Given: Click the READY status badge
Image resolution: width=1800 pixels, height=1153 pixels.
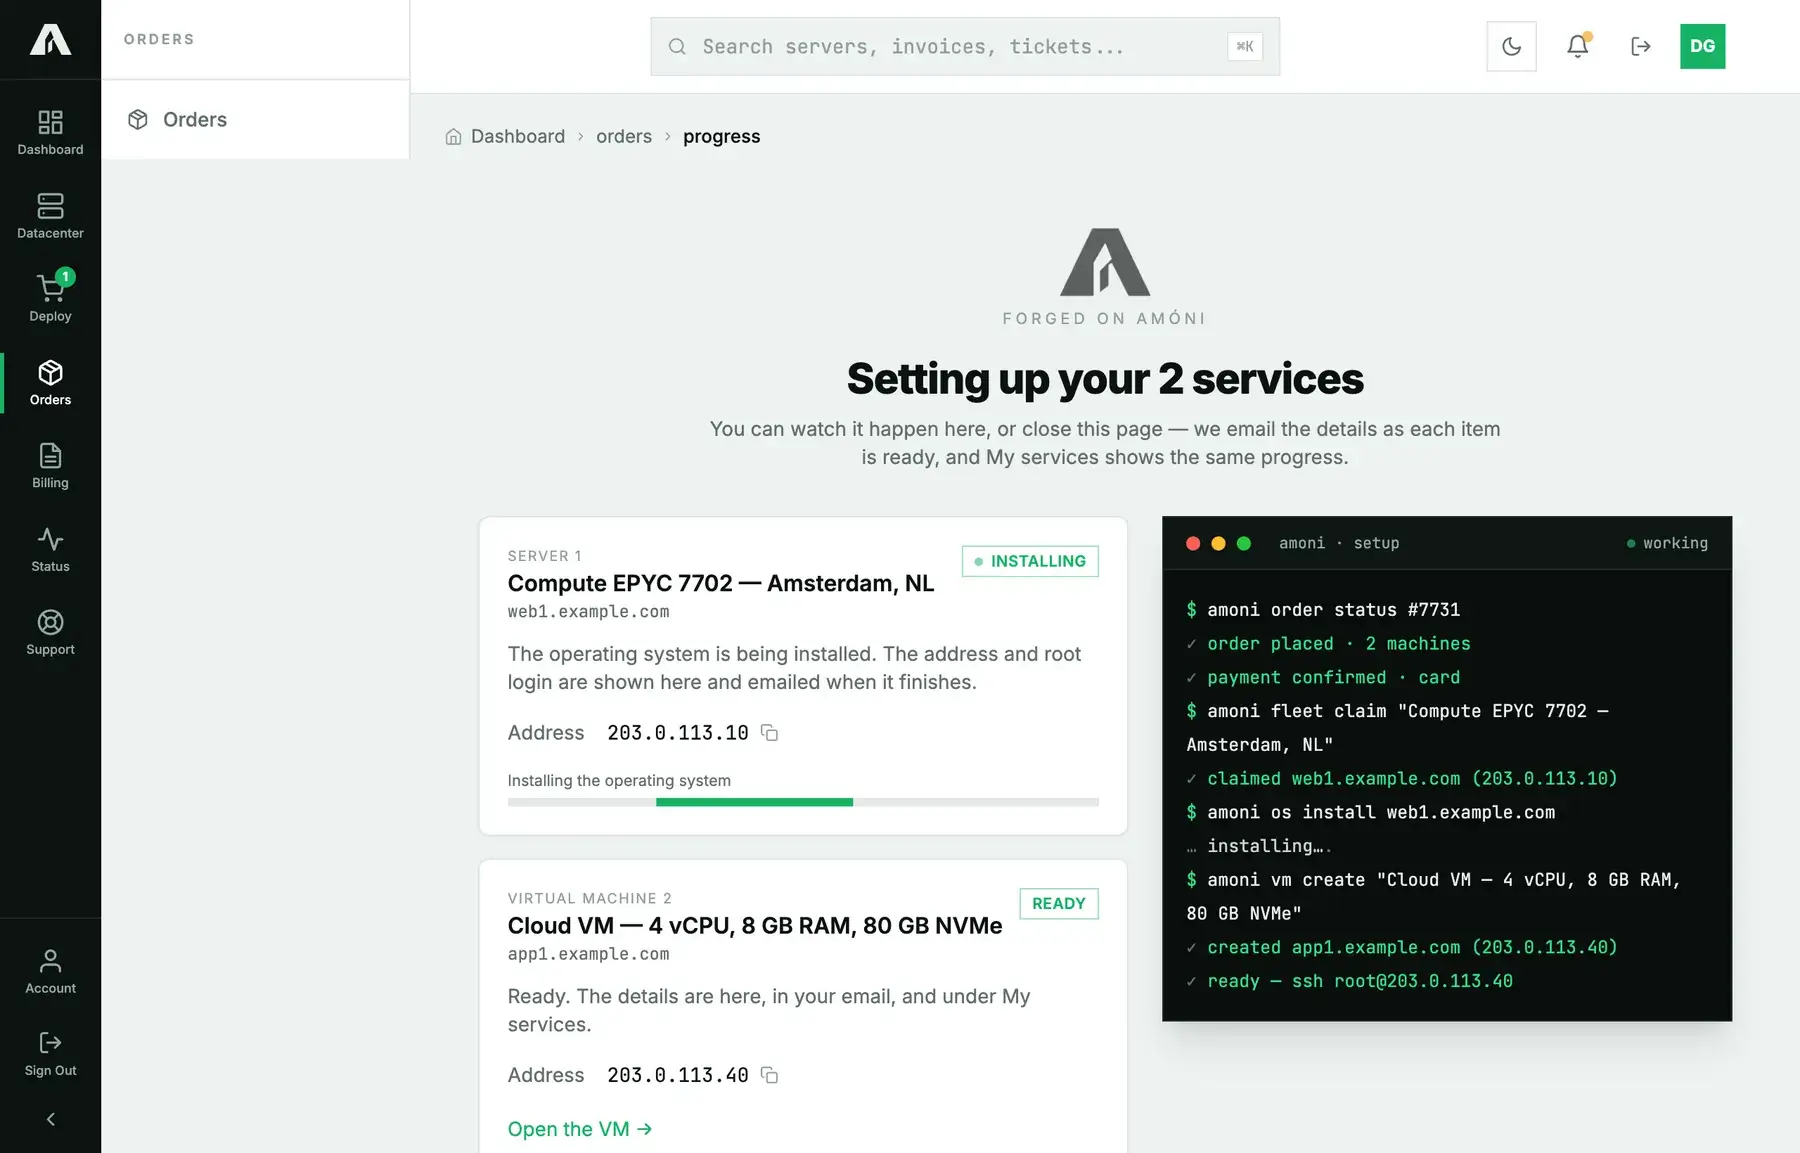Looking at the screenshot, I should coord(1058,903).
